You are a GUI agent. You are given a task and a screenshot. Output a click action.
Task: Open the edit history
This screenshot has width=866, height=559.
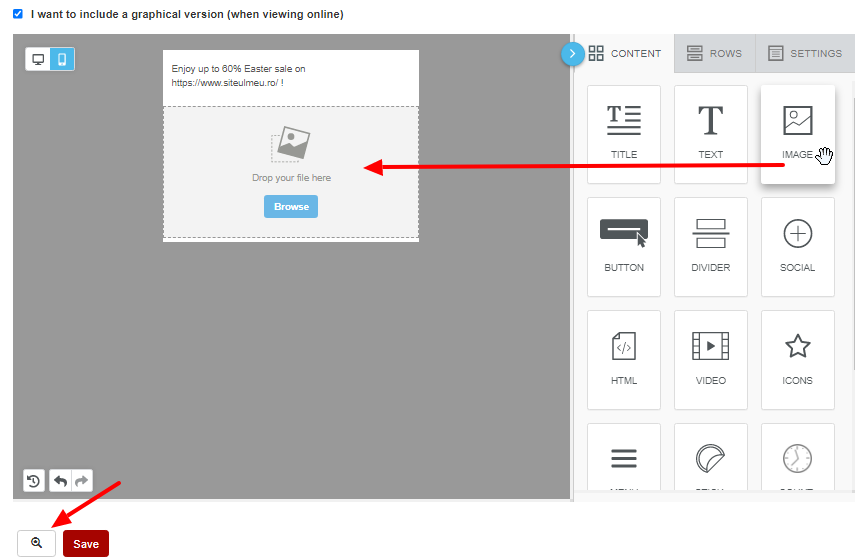point(34,481)
